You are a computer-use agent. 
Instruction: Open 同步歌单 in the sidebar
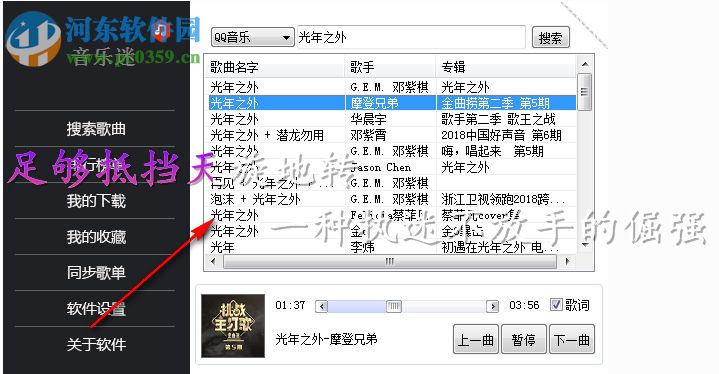(96, 273)
